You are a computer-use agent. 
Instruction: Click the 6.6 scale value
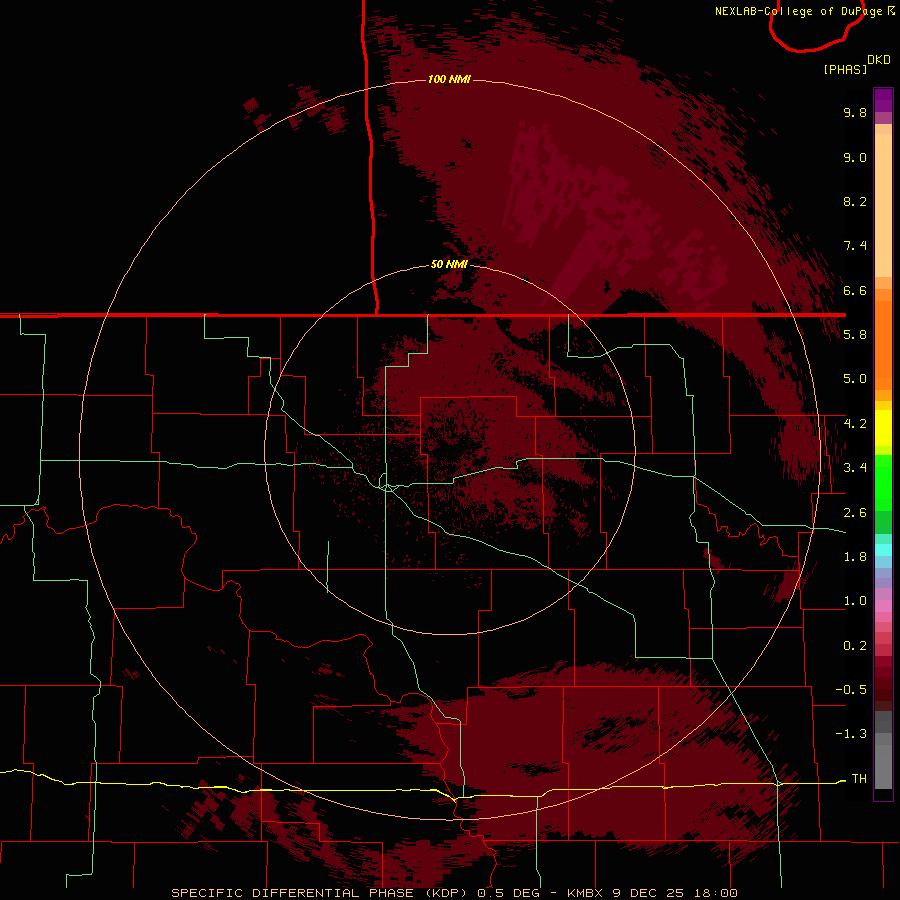(855, 290)
